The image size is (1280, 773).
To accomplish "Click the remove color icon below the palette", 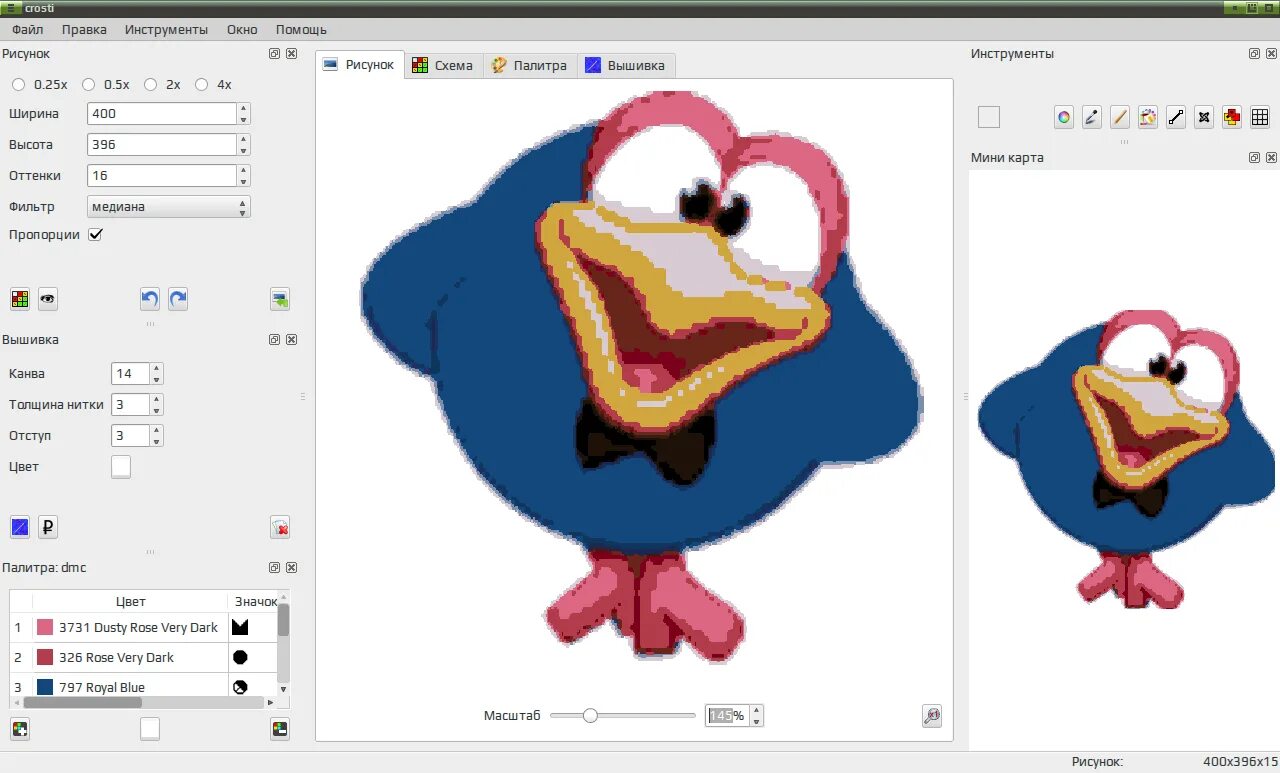I will pyautogui.click(x=280, y=729).
